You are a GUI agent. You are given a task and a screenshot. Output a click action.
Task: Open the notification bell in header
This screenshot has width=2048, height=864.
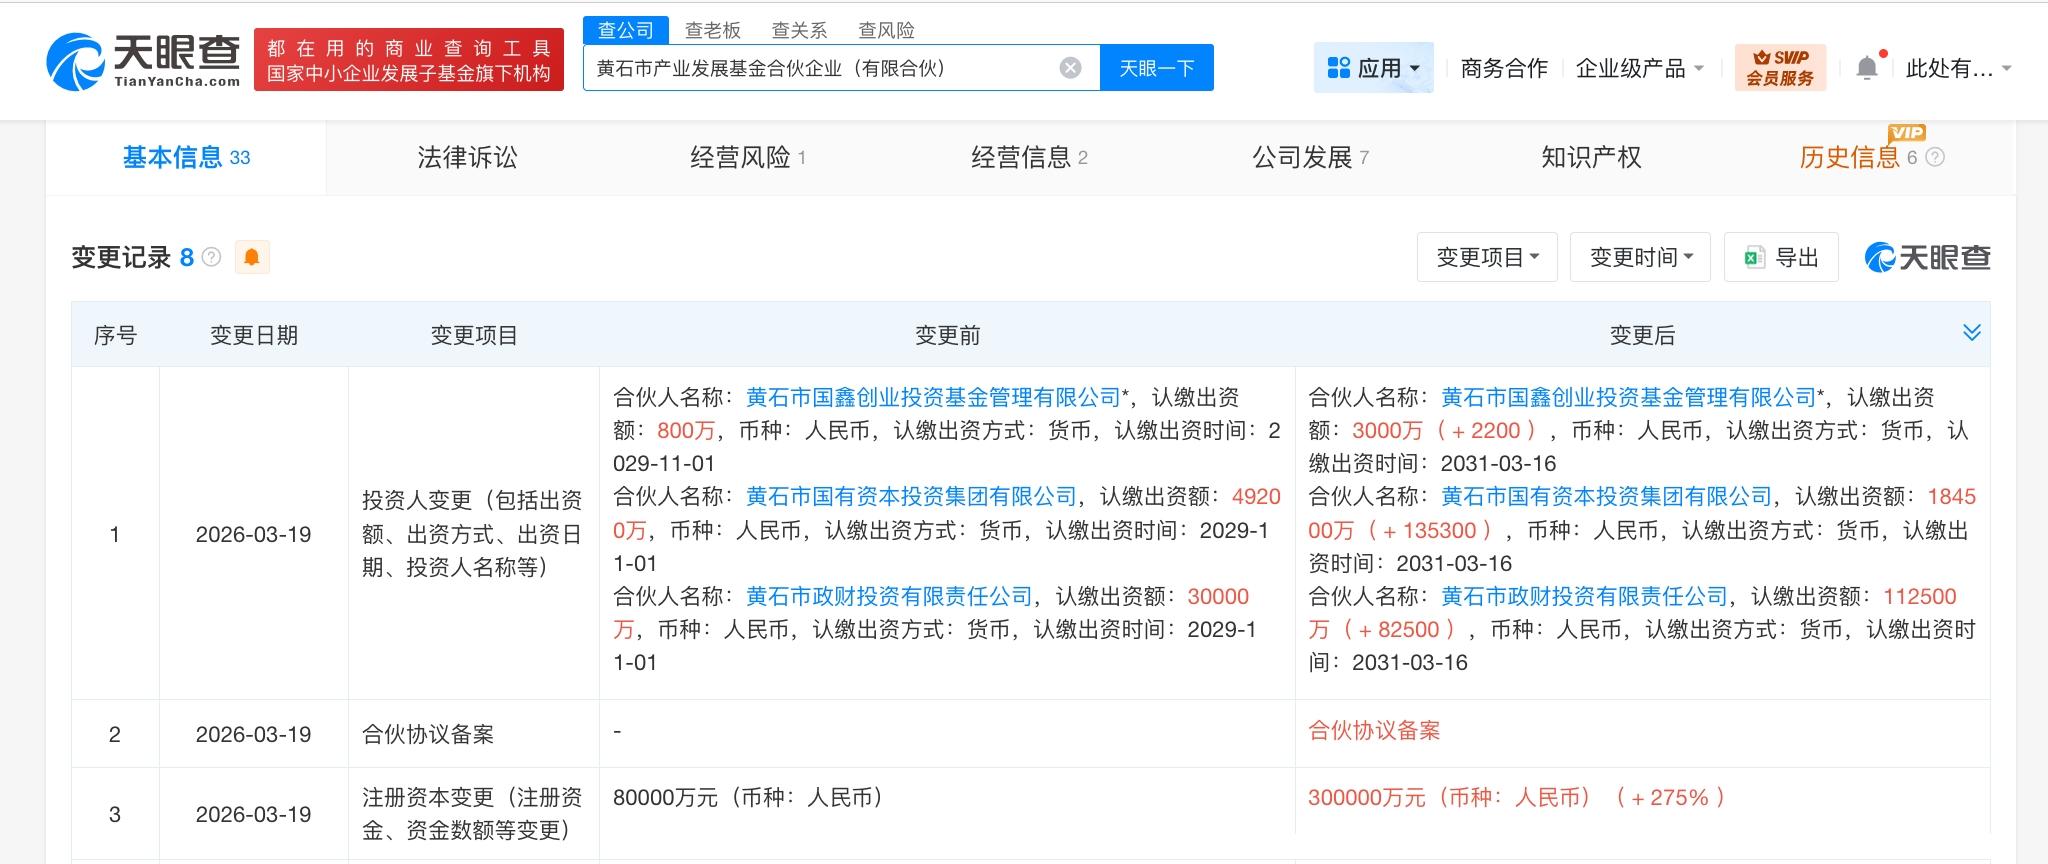[1866, 68]
